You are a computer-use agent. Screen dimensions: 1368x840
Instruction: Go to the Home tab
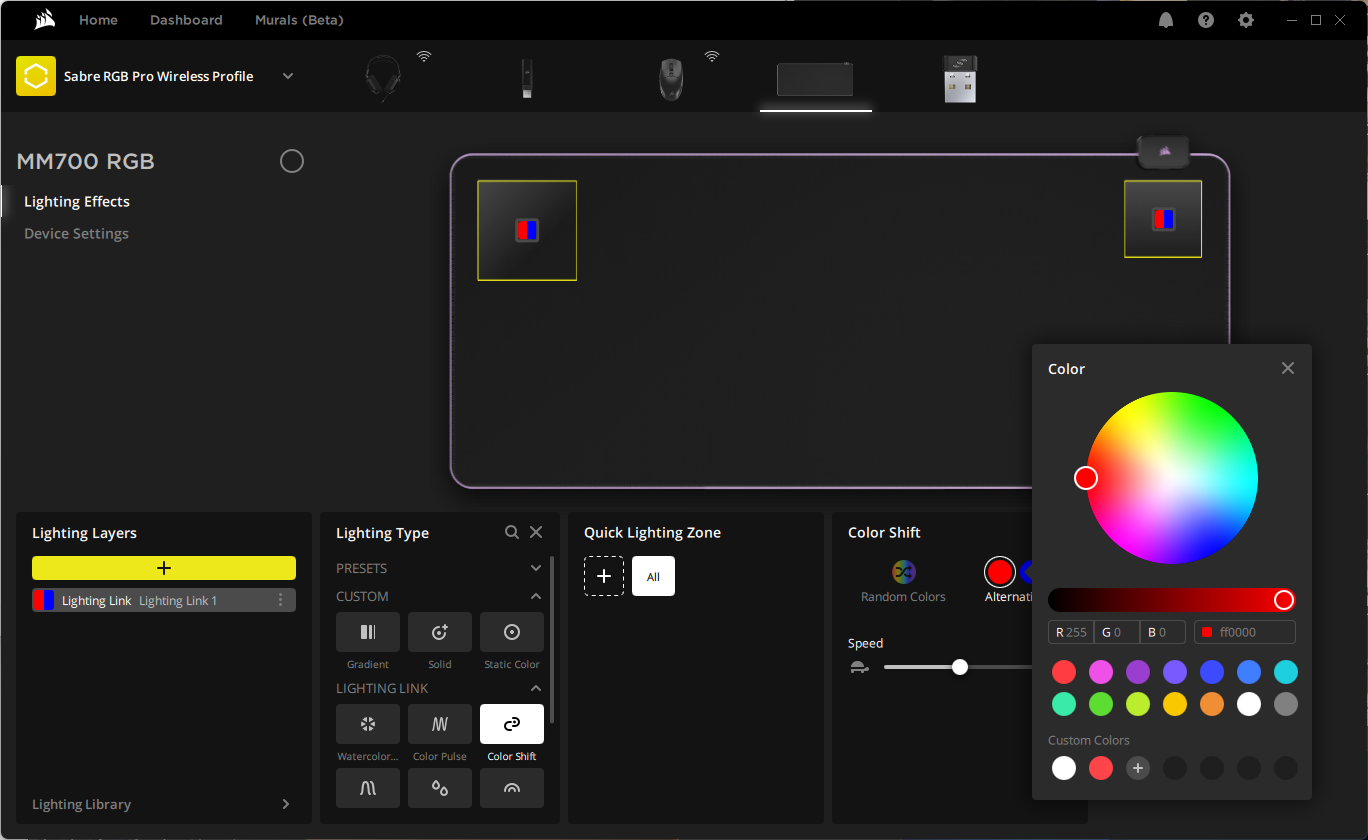[98, 20]
